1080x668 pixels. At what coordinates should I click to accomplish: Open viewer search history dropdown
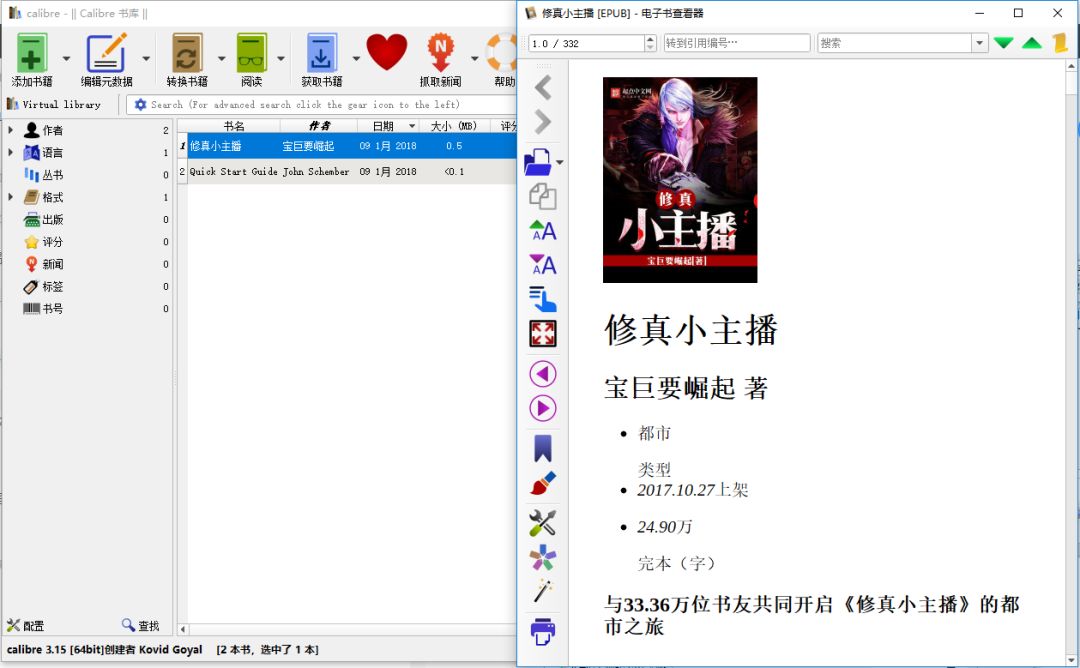click(979, 43)
